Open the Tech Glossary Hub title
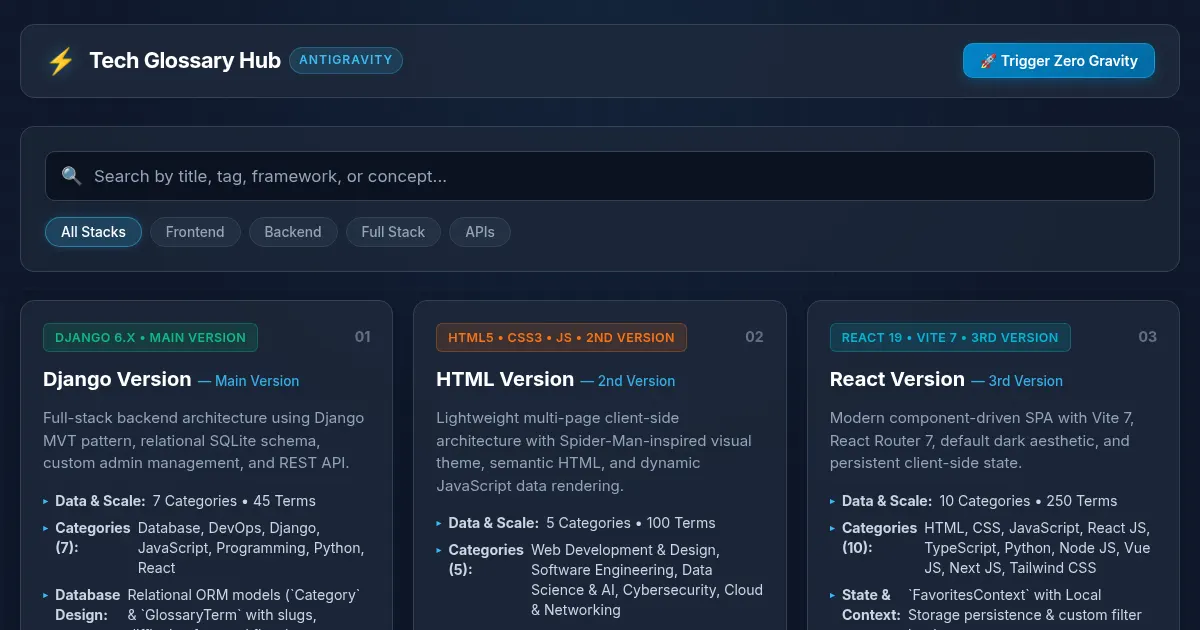 (x=185, y=61)
